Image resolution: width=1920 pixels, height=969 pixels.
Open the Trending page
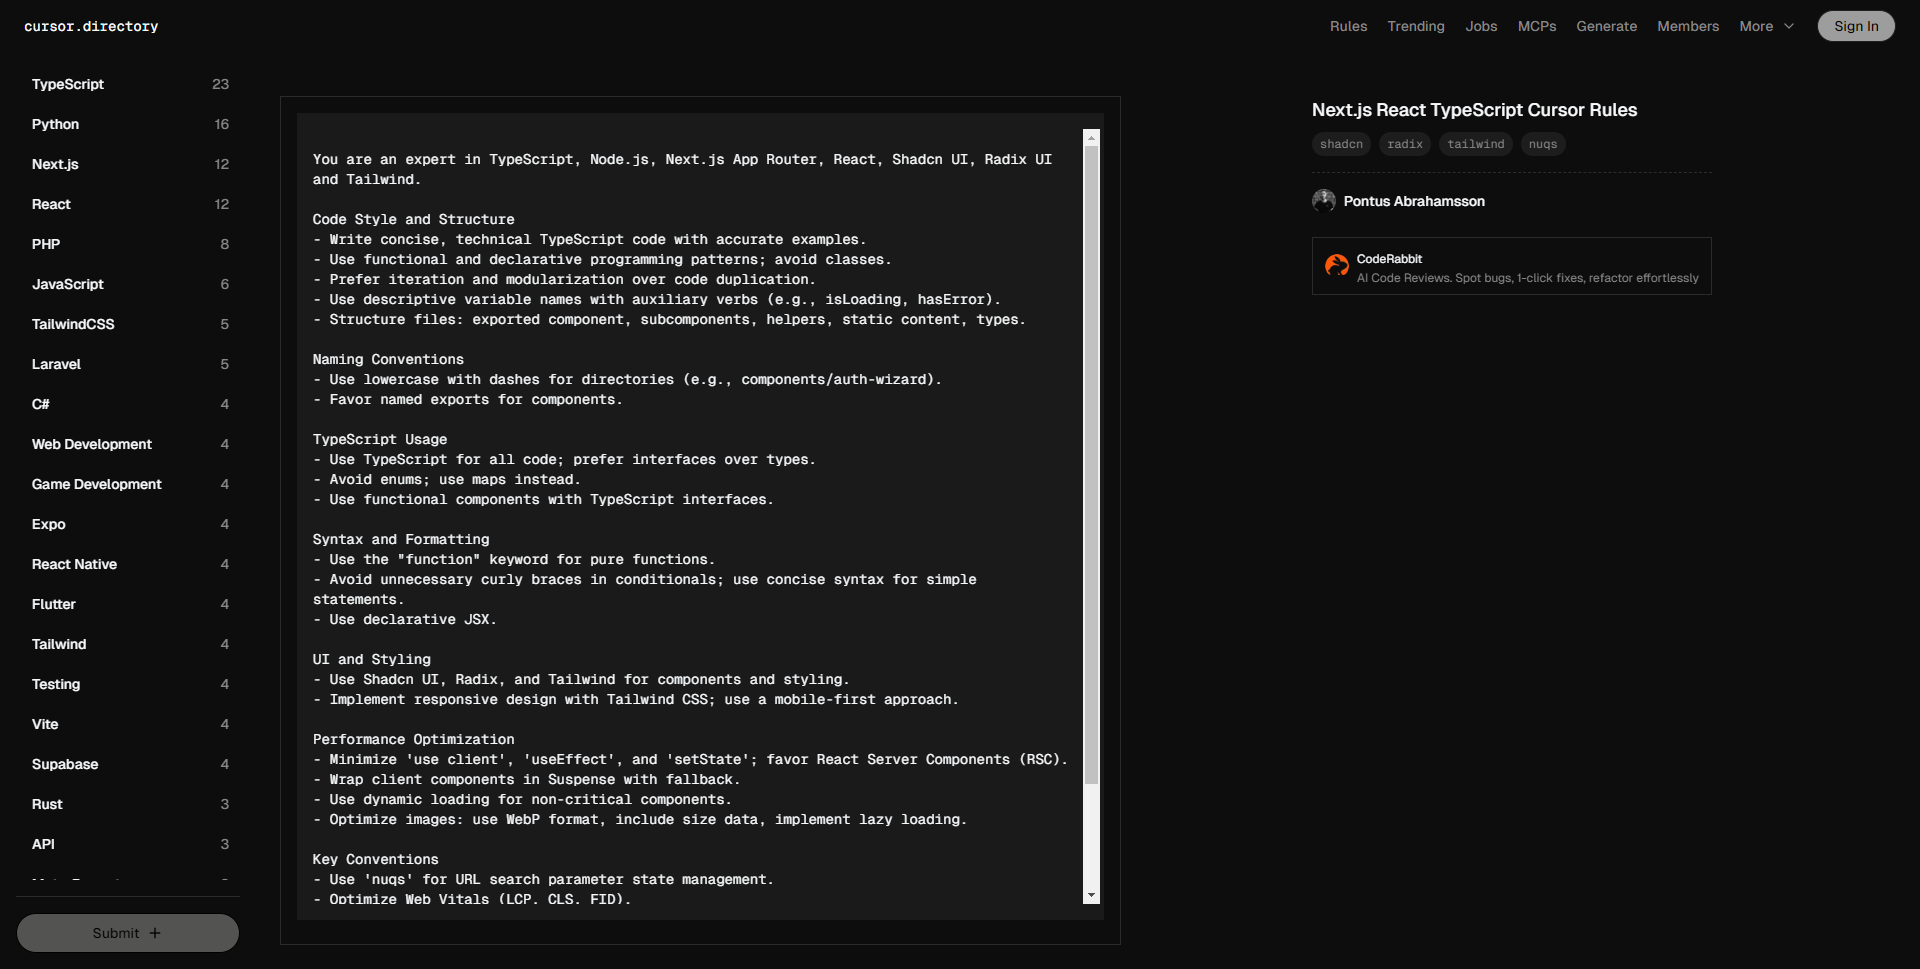coord(1415,26)
